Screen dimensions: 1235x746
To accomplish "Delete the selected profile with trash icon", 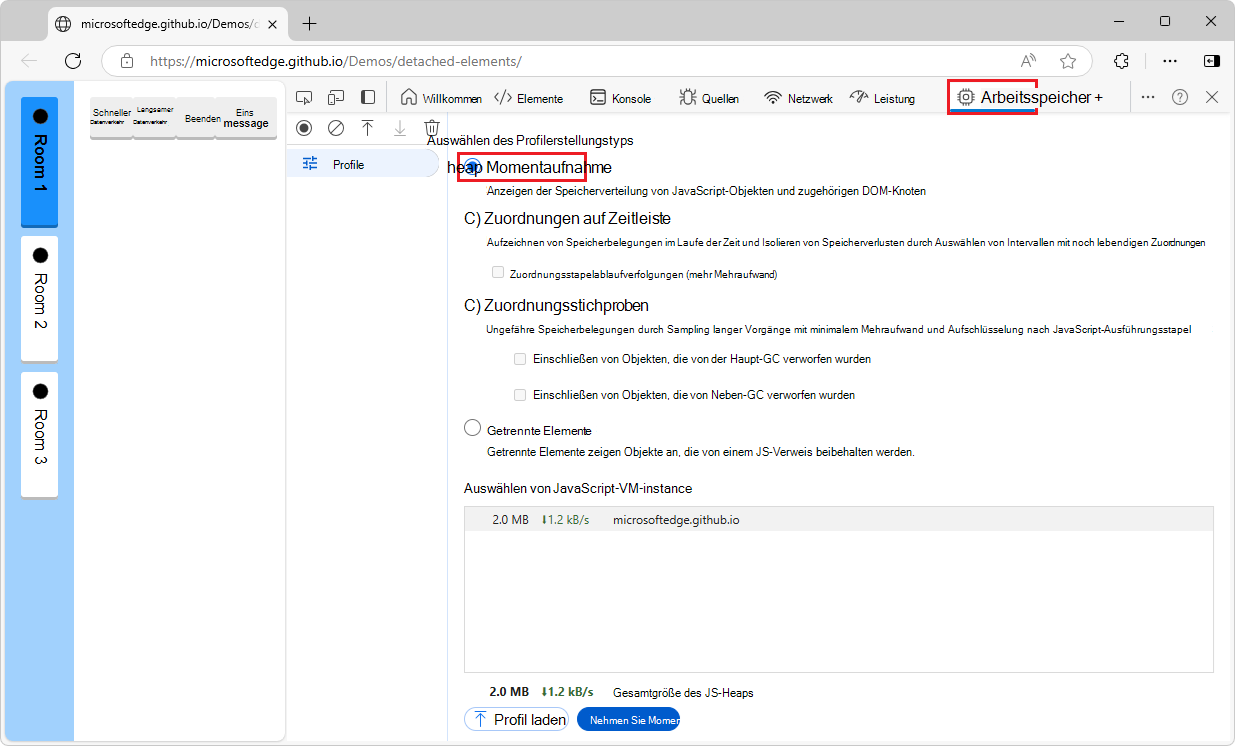I will pos(431,128).
